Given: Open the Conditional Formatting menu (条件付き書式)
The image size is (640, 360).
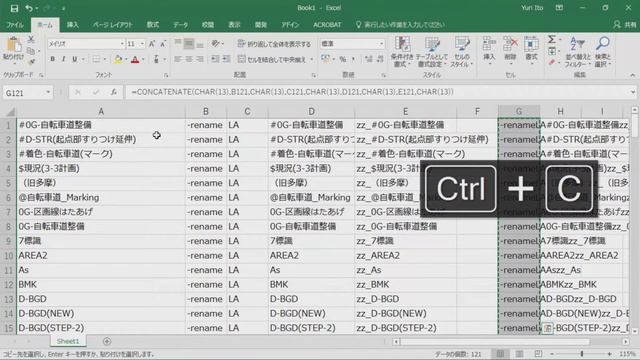Looking at the screenshot, I should [x=402, y=51].
